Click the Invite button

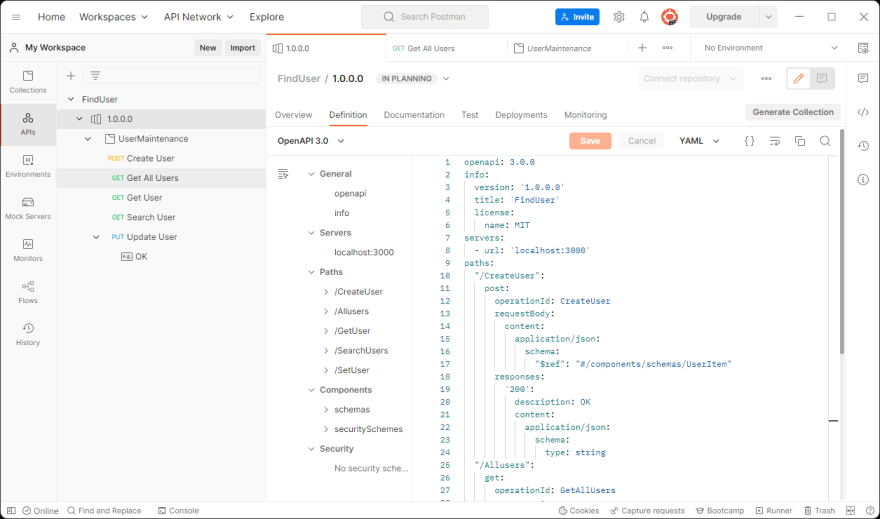pos(577,17)
